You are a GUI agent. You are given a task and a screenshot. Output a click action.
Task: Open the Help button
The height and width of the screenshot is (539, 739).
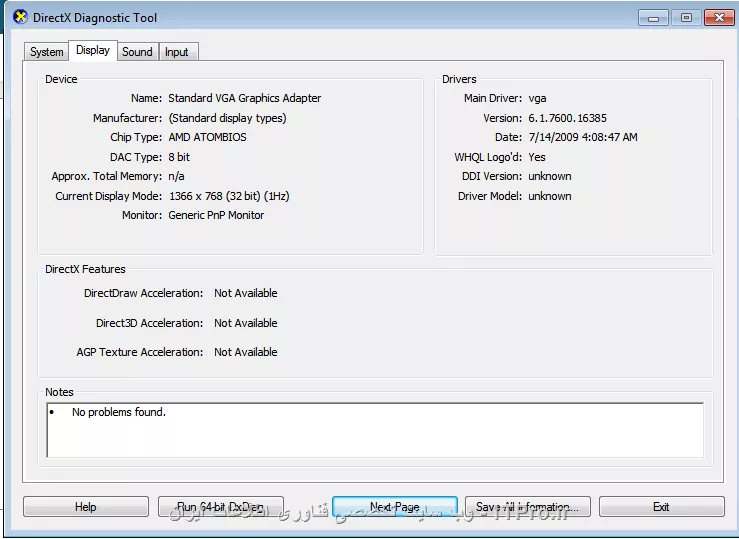[86, 507]
